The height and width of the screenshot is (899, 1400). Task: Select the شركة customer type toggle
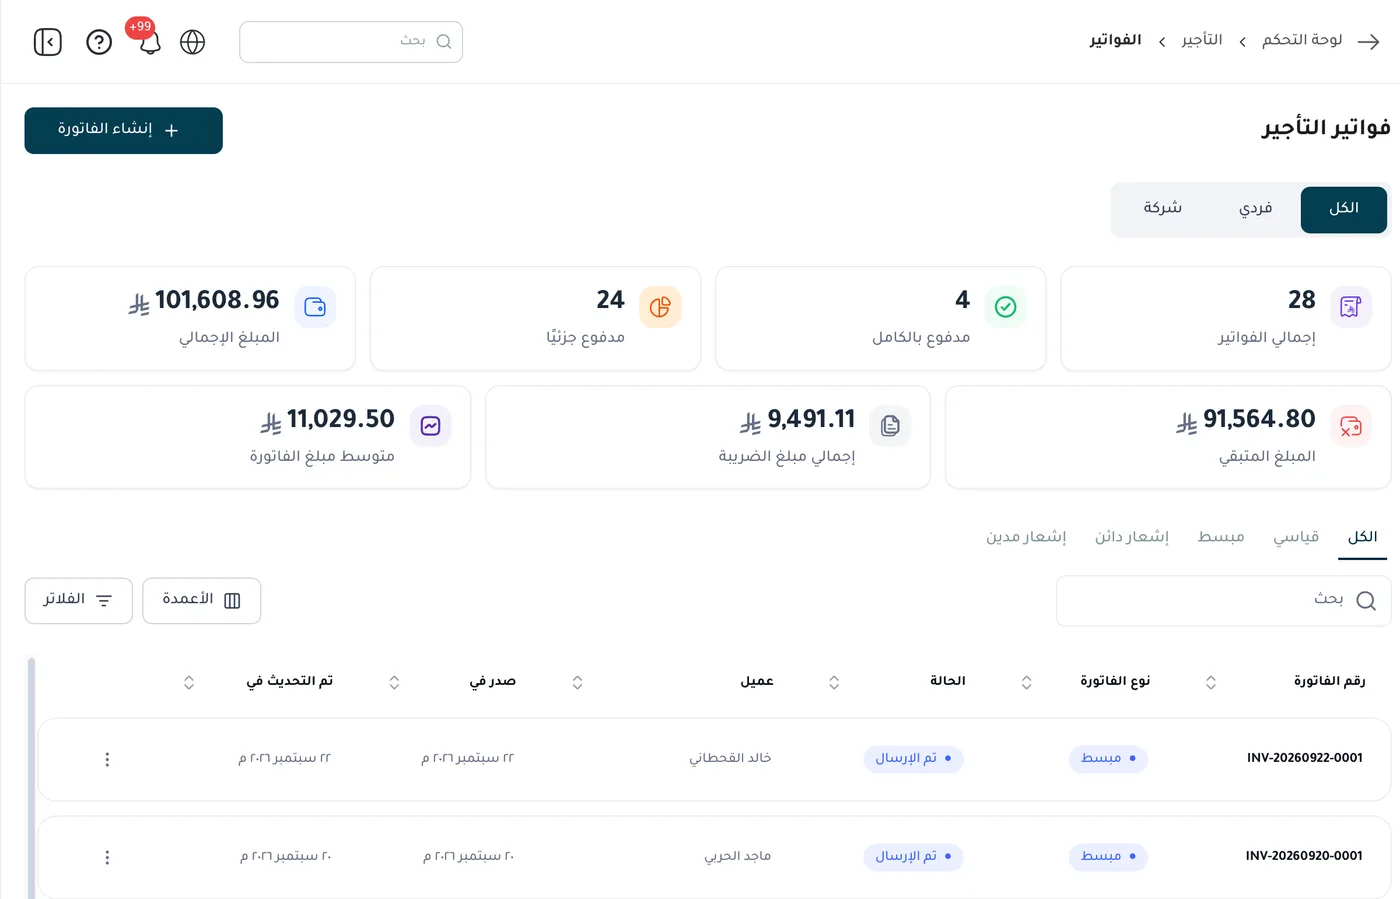pos(1162,209)
